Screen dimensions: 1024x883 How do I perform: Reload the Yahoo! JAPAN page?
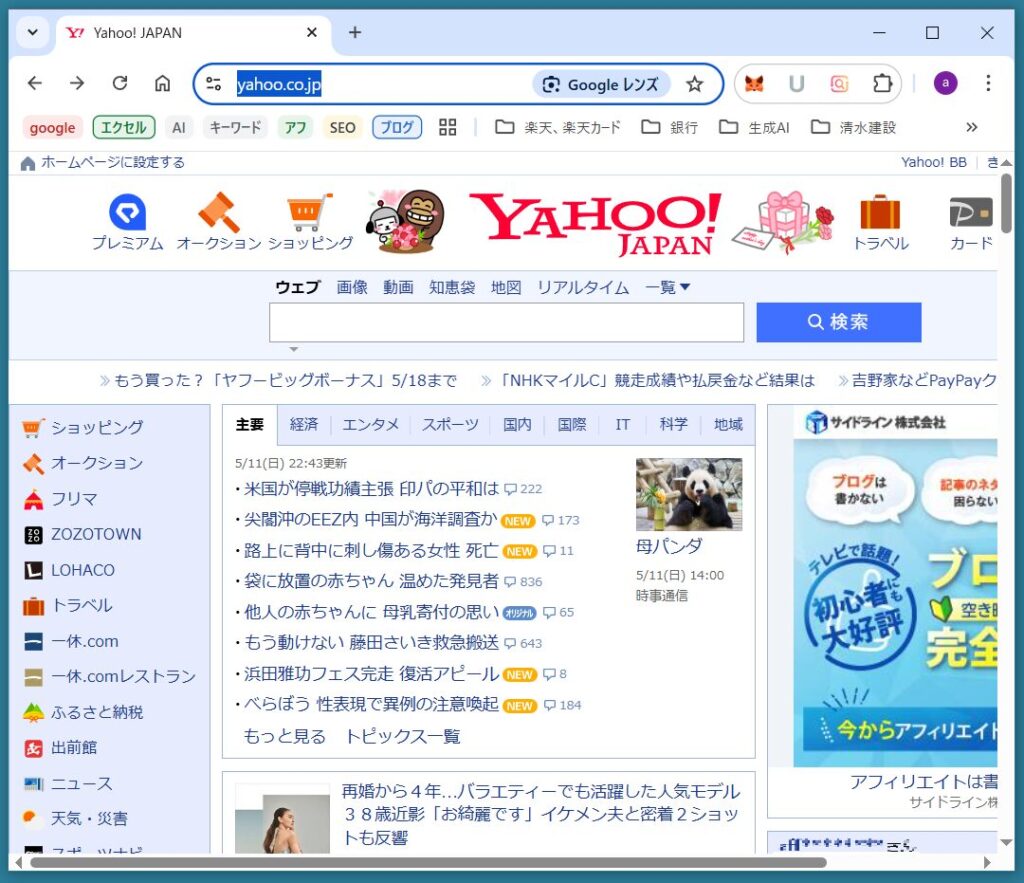120,83
